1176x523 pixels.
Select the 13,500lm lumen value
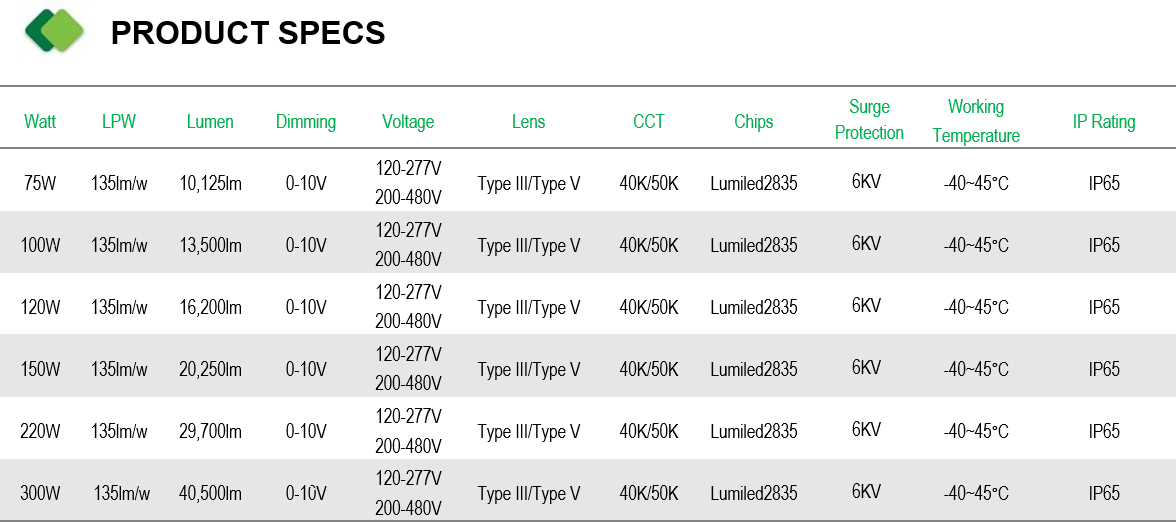click(x=211, y=245)
